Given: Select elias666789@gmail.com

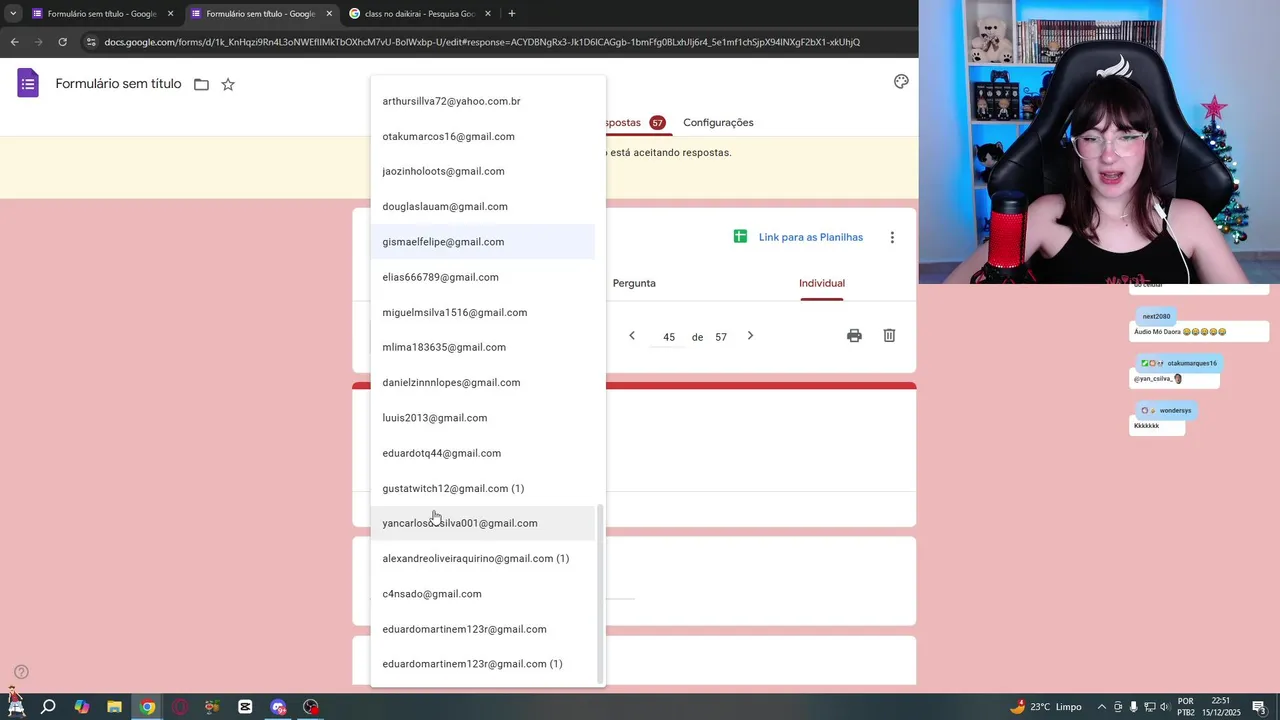Looking at the screenshot, I should (x=483, y=277).
